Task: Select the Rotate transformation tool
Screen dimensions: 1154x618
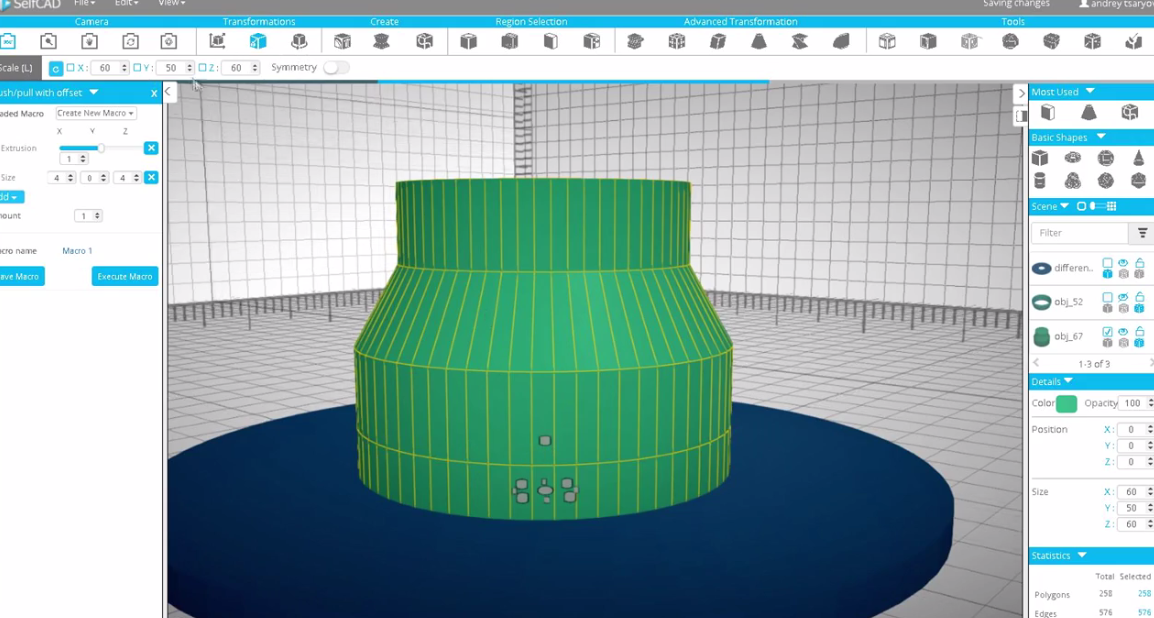Action: click(x=299, y=41)
